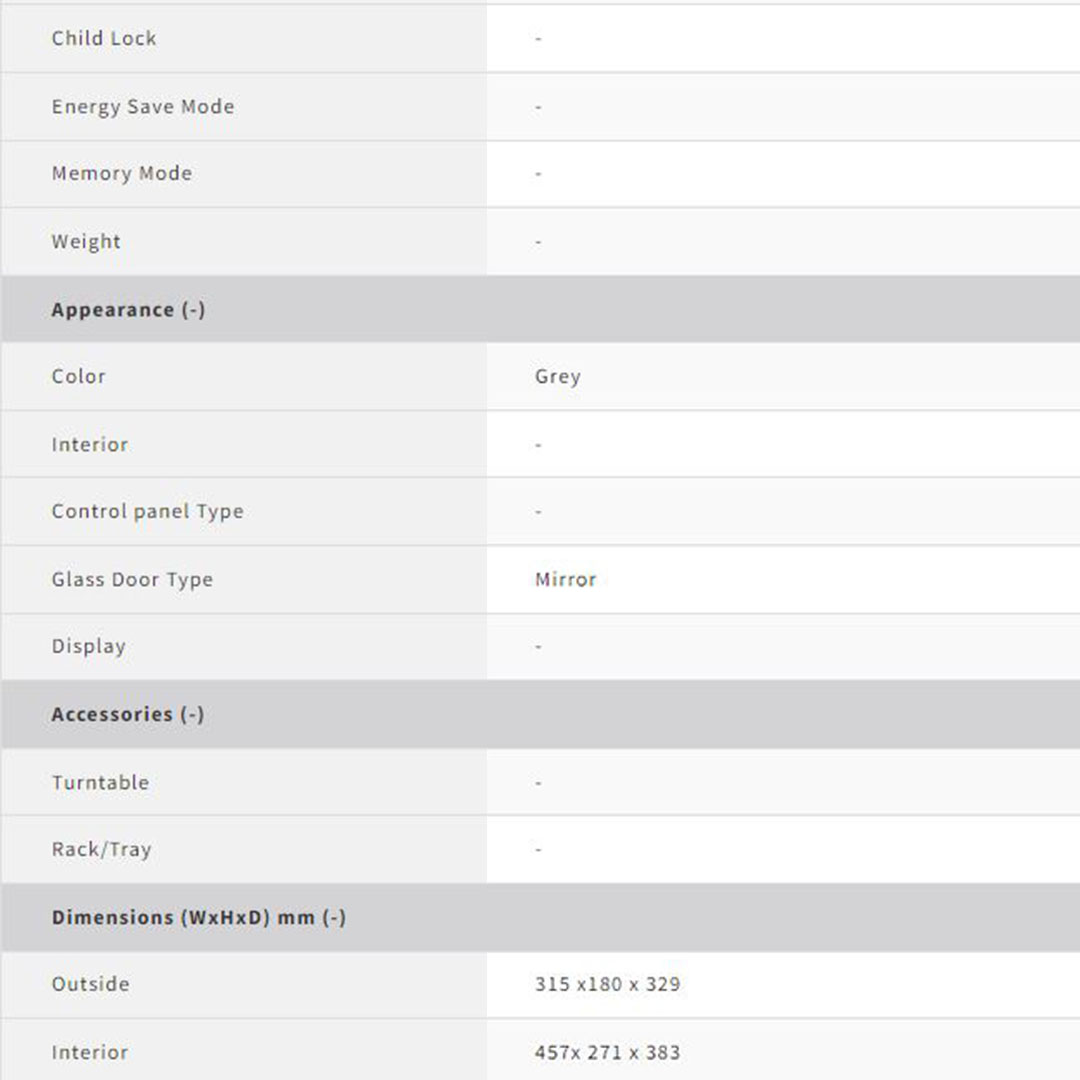1080x1080 pixels.
Task: Click the Glass Door Type label
Action: click(x=132, y=580)
